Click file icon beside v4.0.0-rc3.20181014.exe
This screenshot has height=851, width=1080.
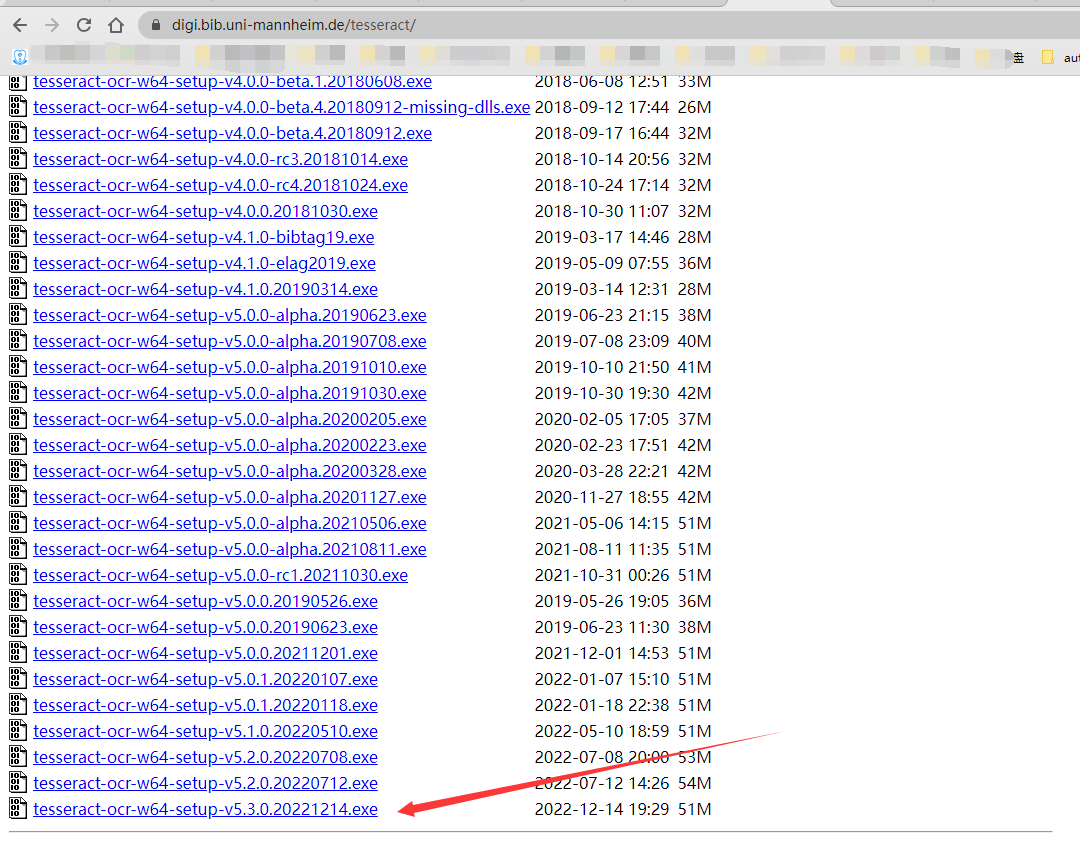point(18,159)
